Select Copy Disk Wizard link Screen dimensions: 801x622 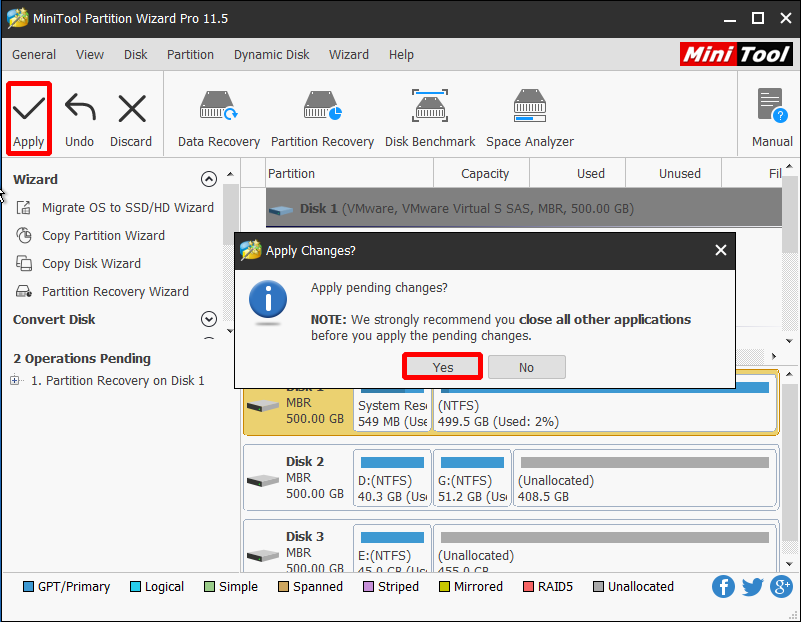[x=91, y=264]
